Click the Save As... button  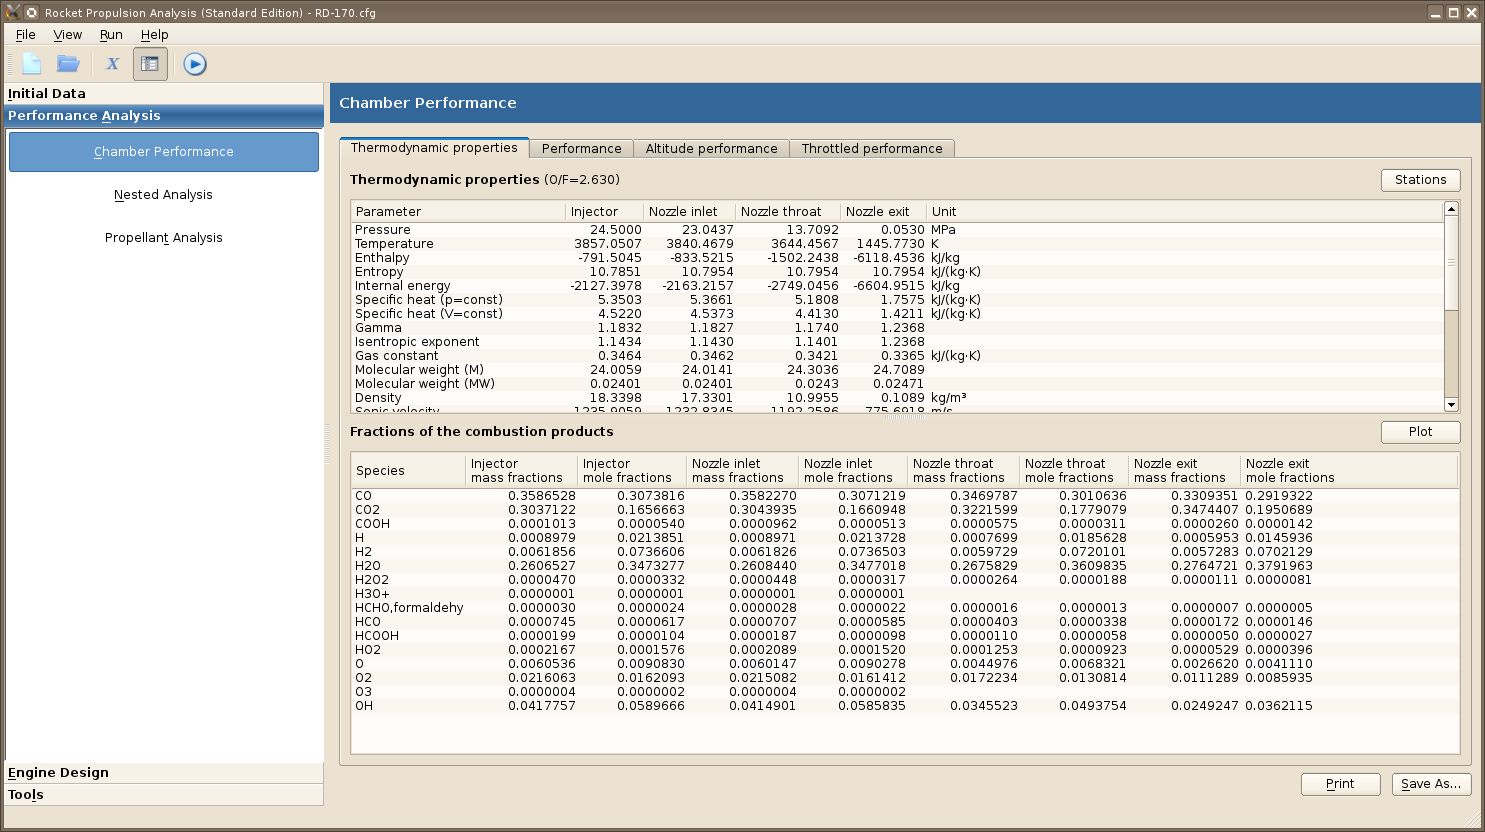click(1431, 784)
